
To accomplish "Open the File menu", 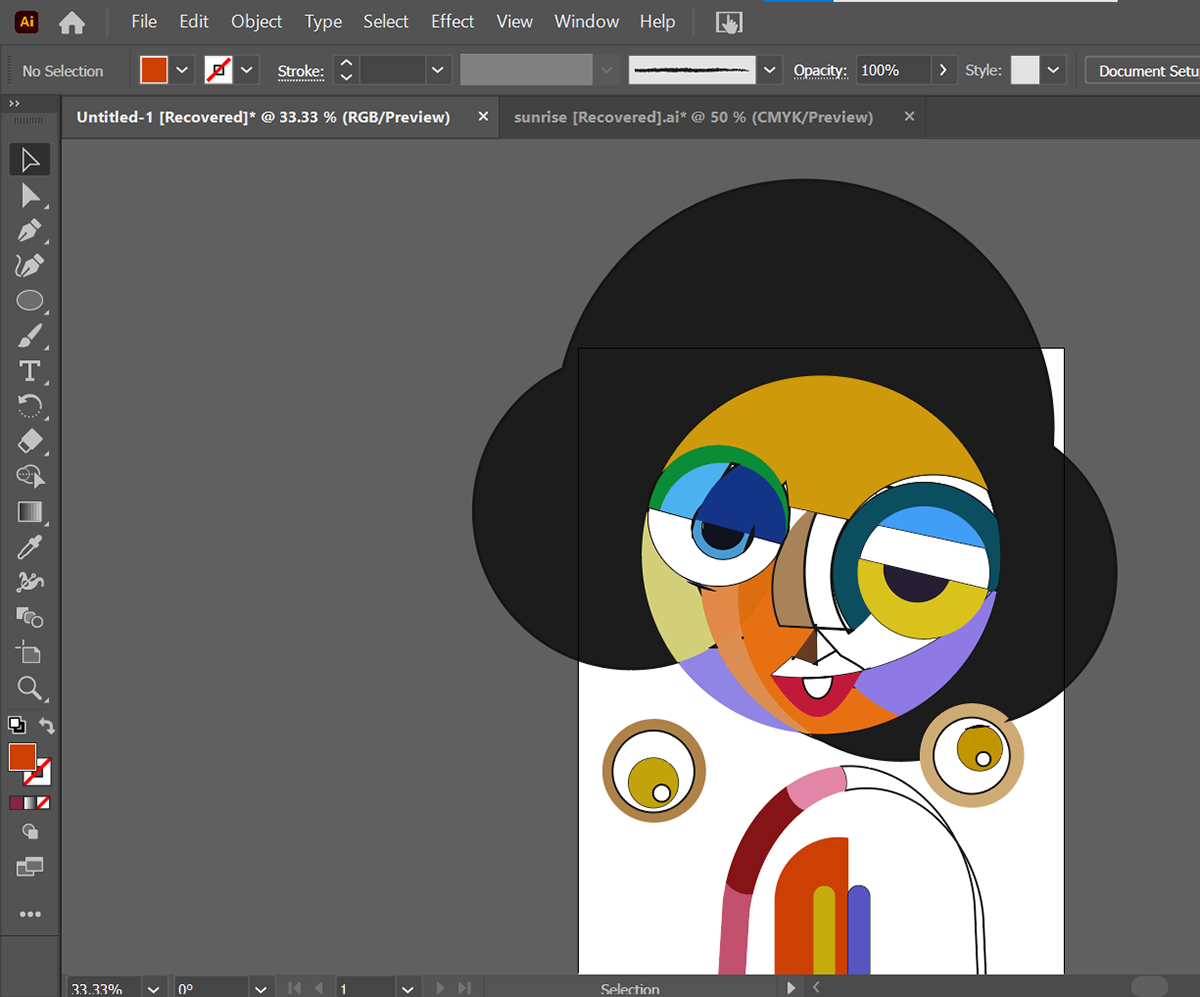I will point(144,21).
